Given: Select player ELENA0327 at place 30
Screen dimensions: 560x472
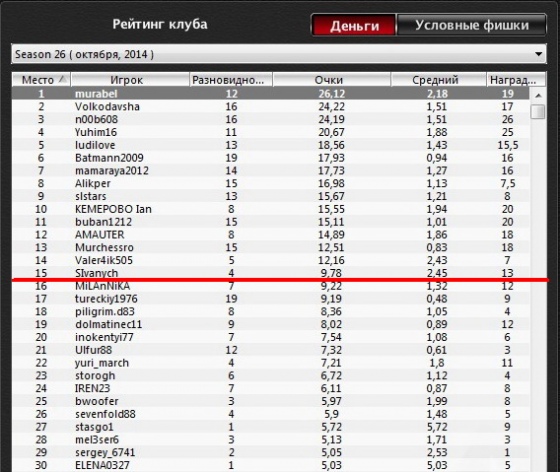Looking at the screenshot, I should pos(270,465).
